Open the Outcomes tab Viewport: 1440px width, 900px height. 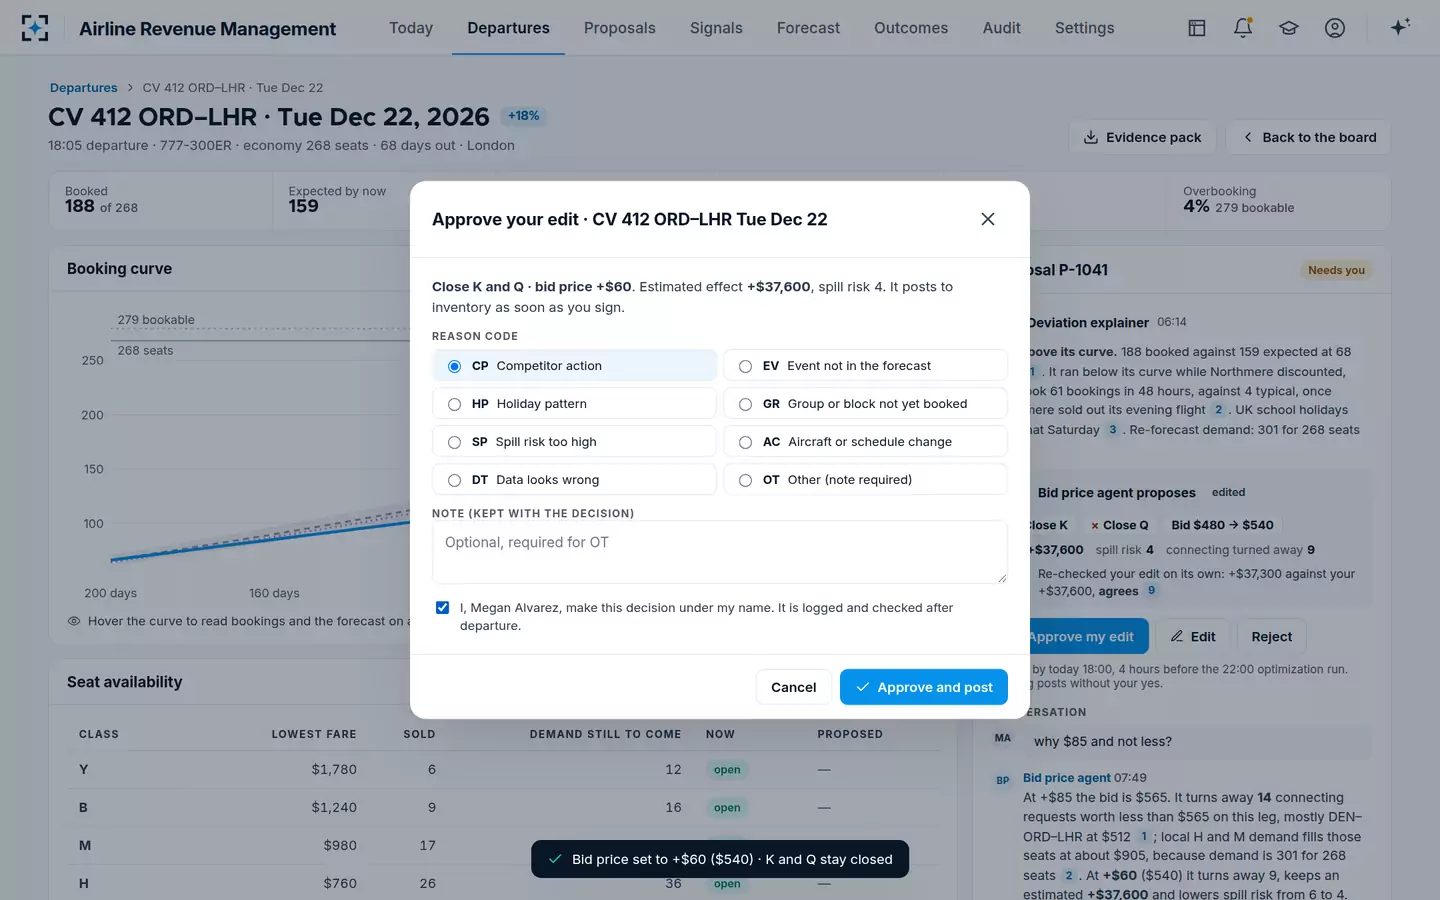(x=911, y=28)
